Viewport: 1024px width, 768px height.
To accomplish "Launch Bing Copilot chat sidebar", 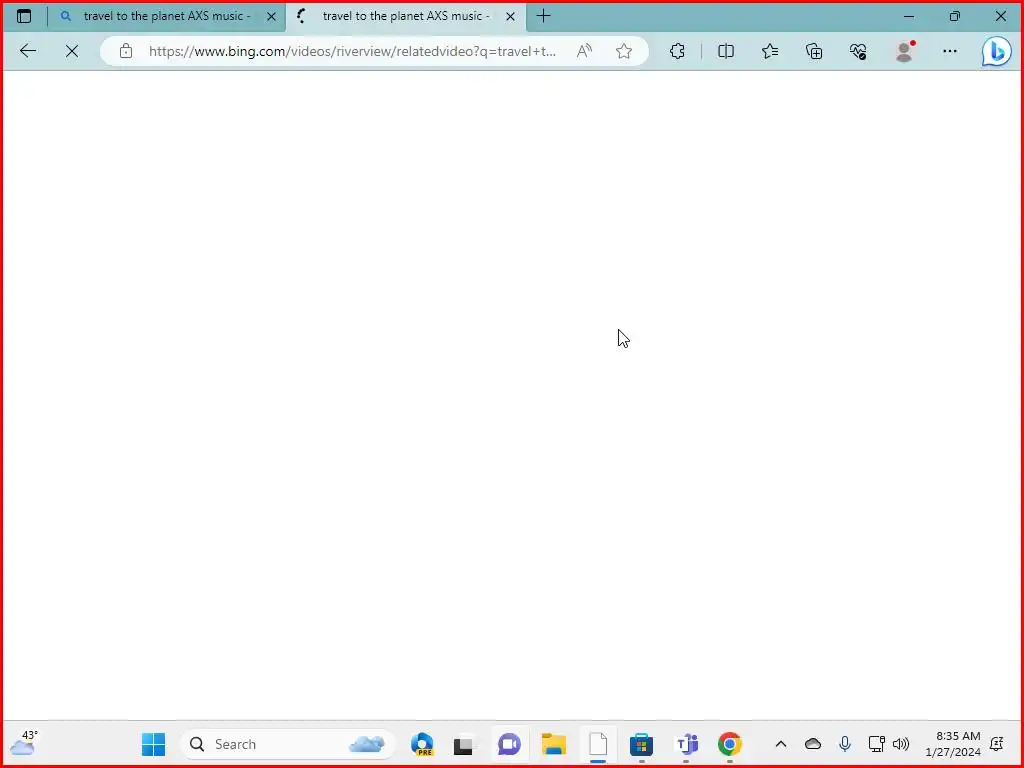I will click(x=997, y=51).
